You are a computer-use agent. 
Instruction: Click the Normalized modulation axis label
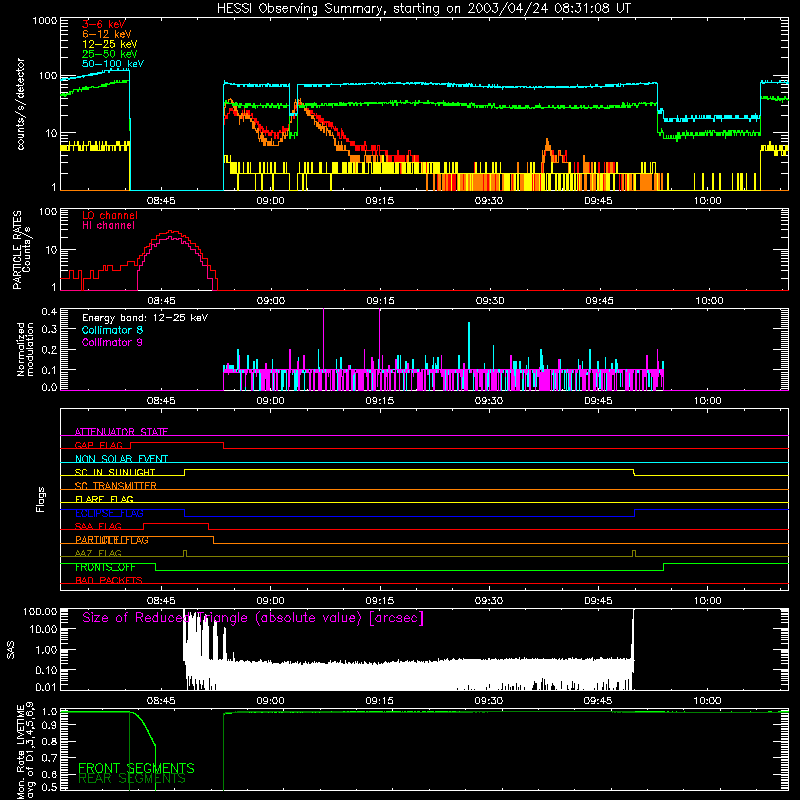tap(25, 349)
